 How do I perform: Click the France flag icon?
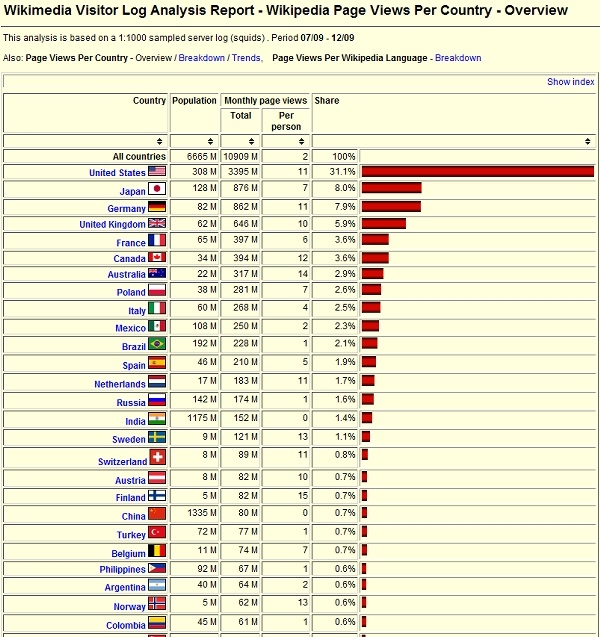coord(157,240)
